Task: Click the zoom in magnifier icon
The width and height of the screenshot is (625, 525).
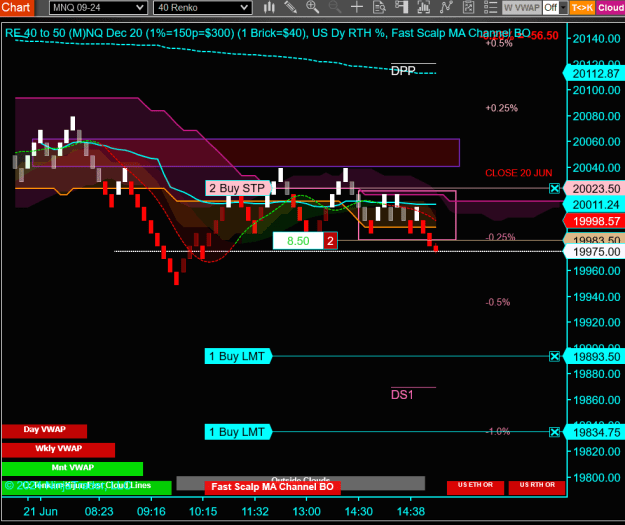Action: tap(312, 7)
